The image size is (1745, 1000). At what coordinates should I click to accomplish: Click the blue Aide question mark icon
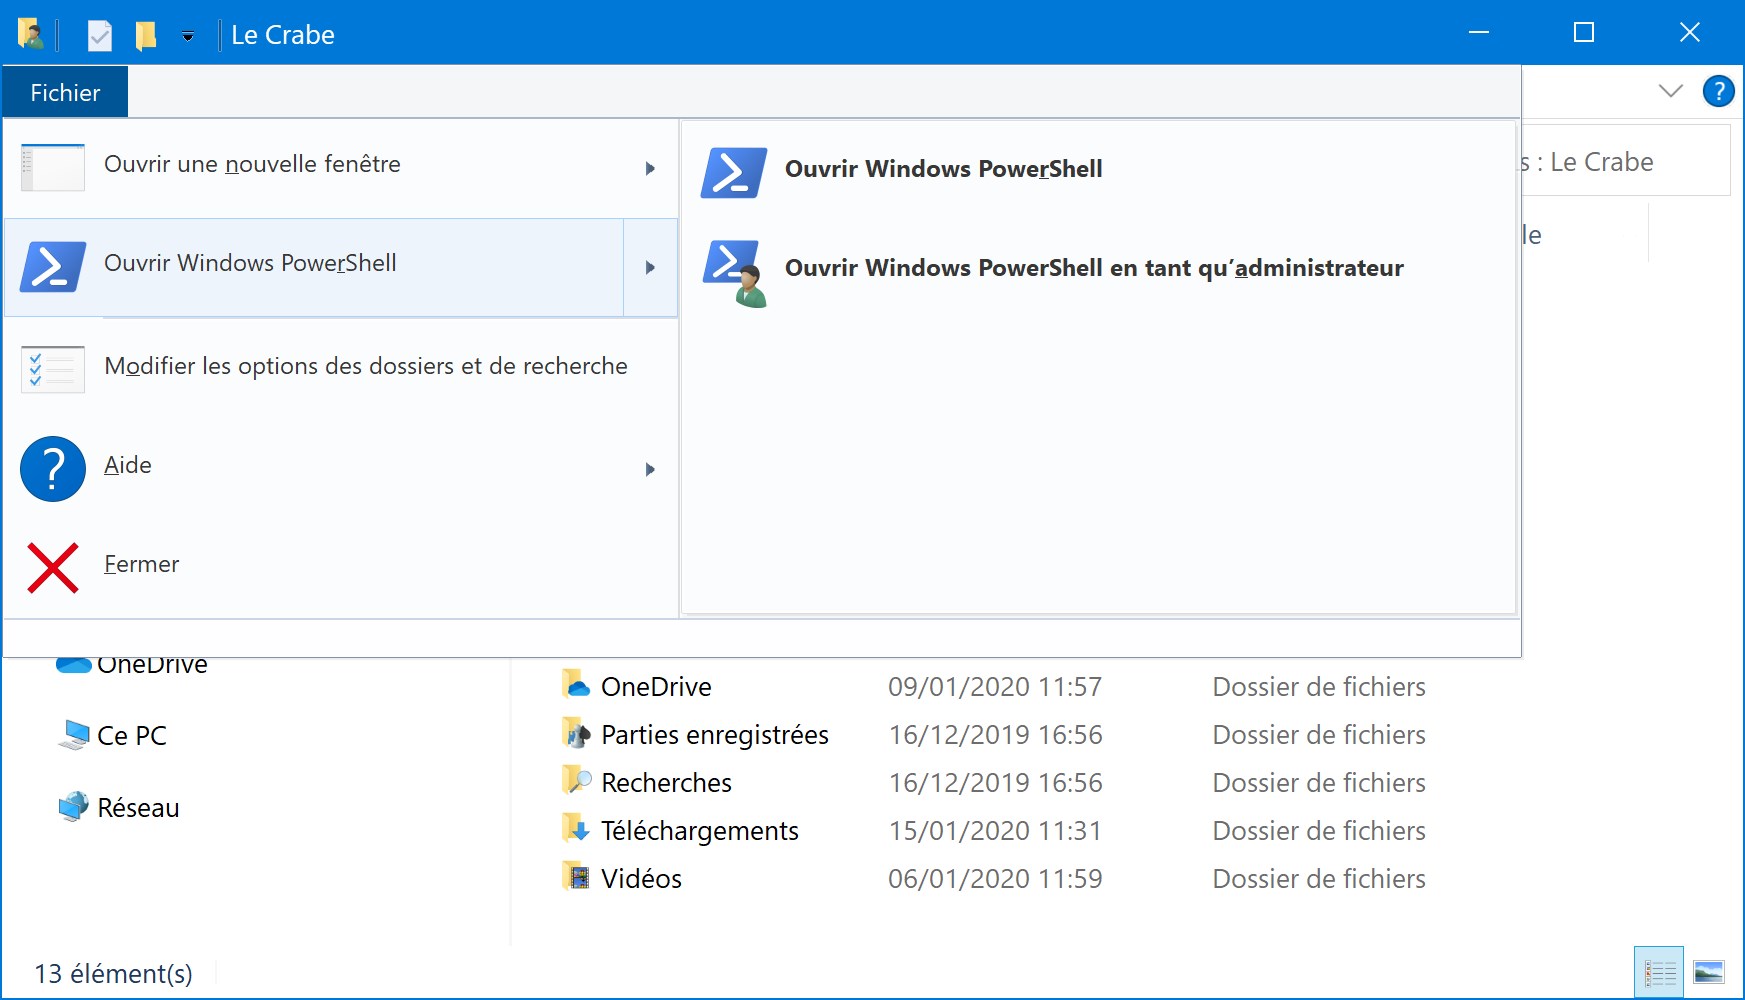[x=53, y=468]
